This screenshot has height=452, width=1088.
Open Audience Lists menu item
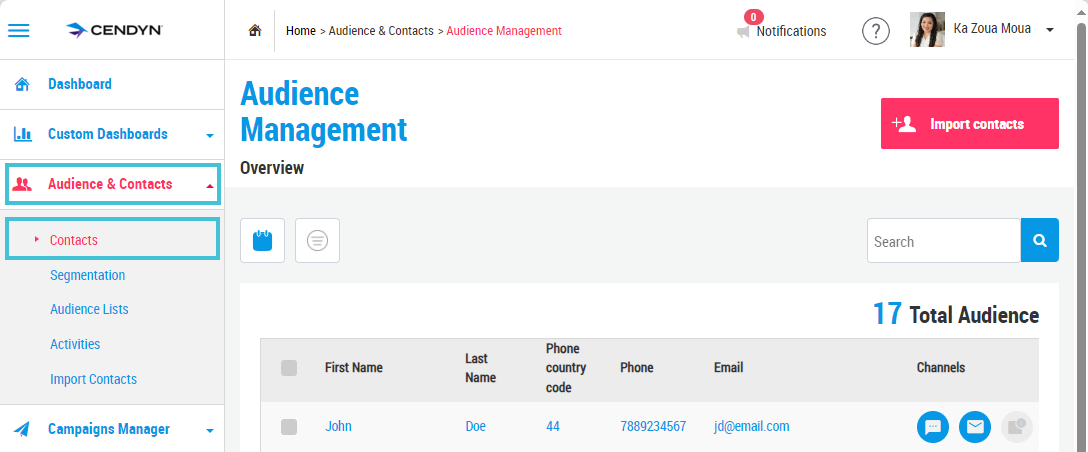coord(89,309)
